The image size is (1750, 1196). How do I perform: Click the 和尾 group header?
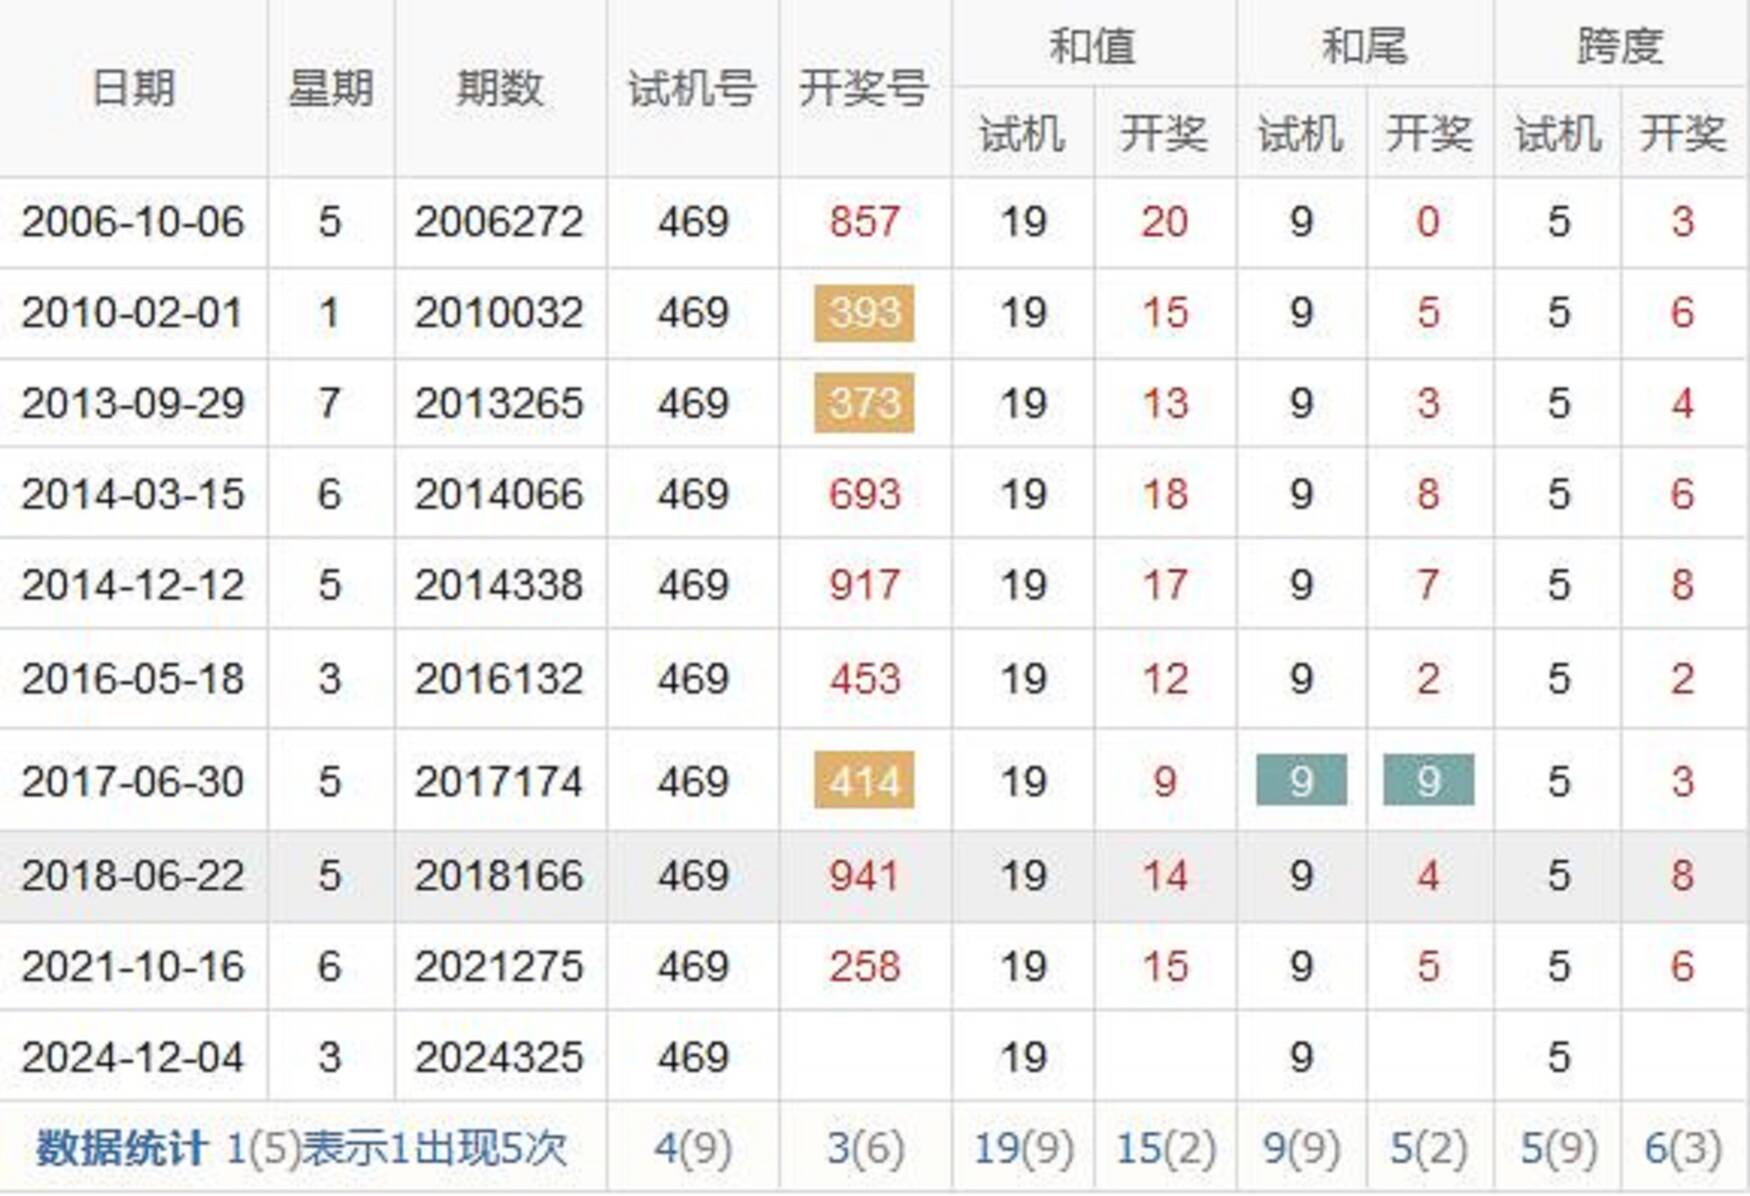coord(1364,46)
